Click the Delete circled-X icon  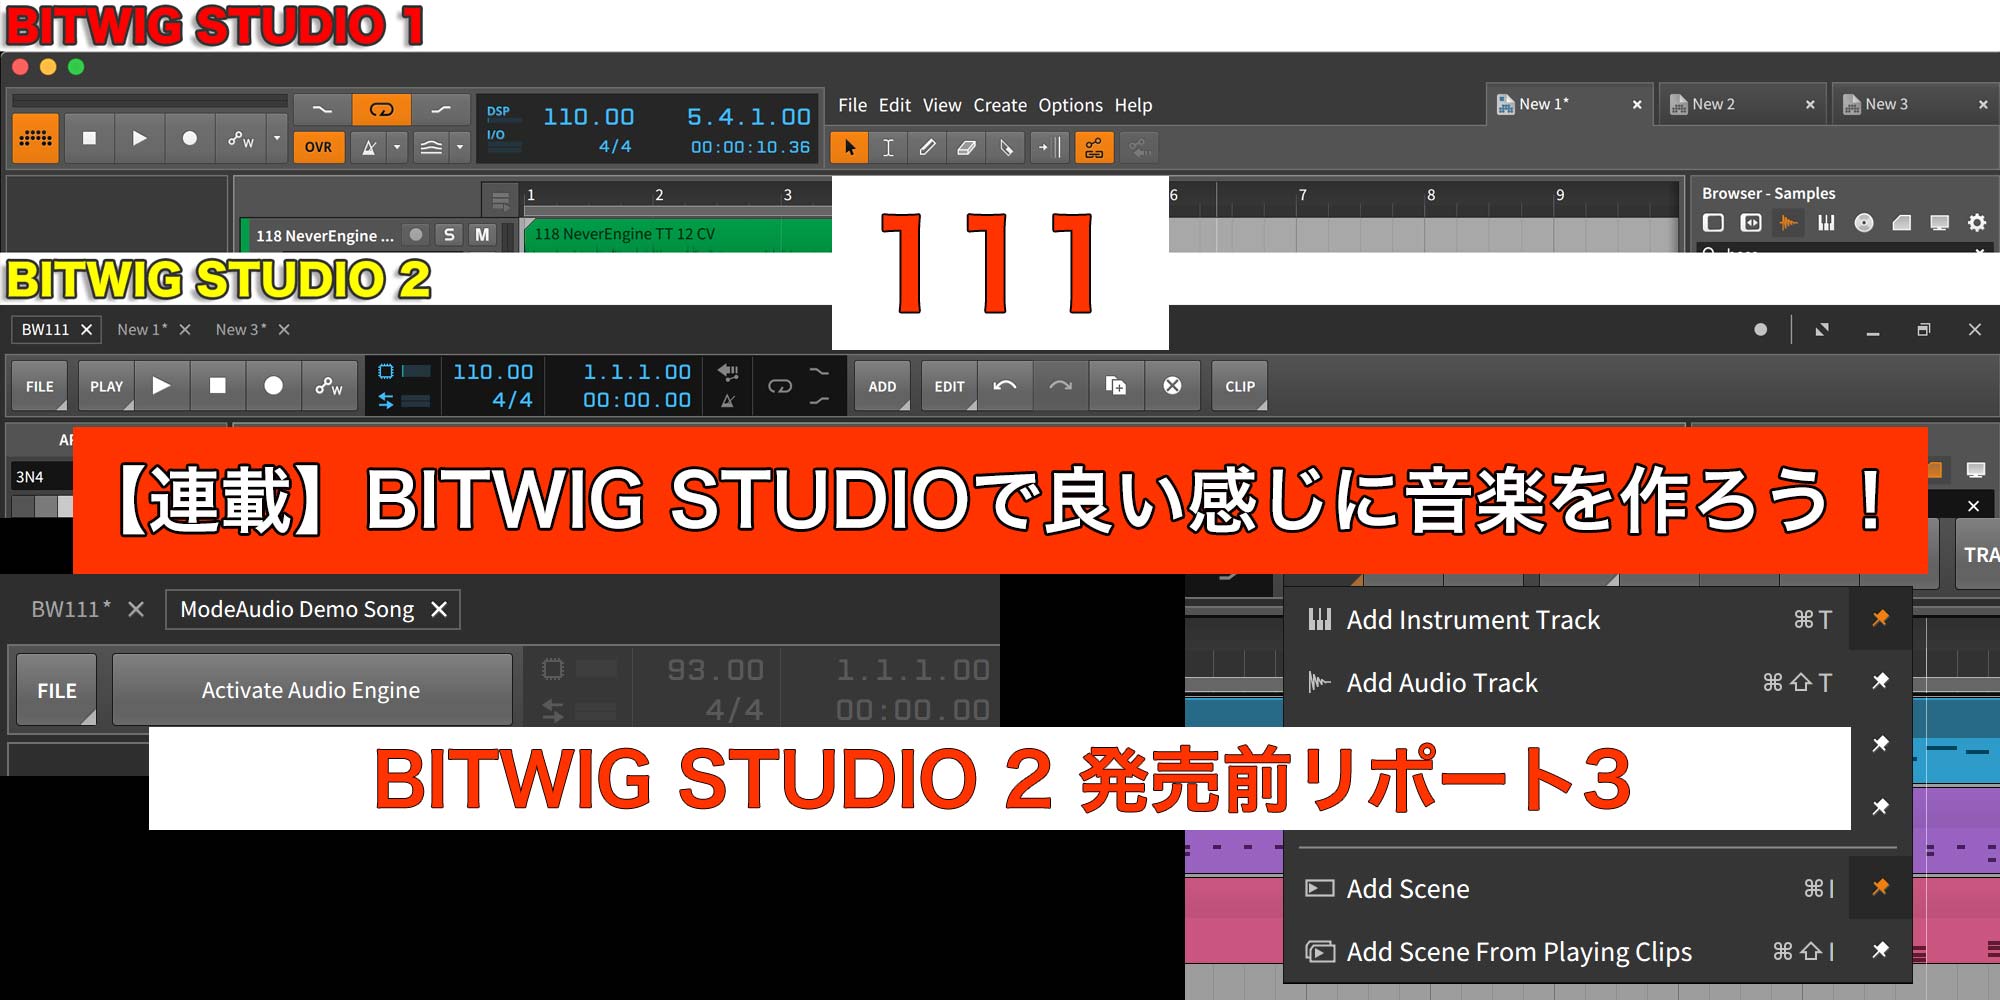click(1172, 386)
